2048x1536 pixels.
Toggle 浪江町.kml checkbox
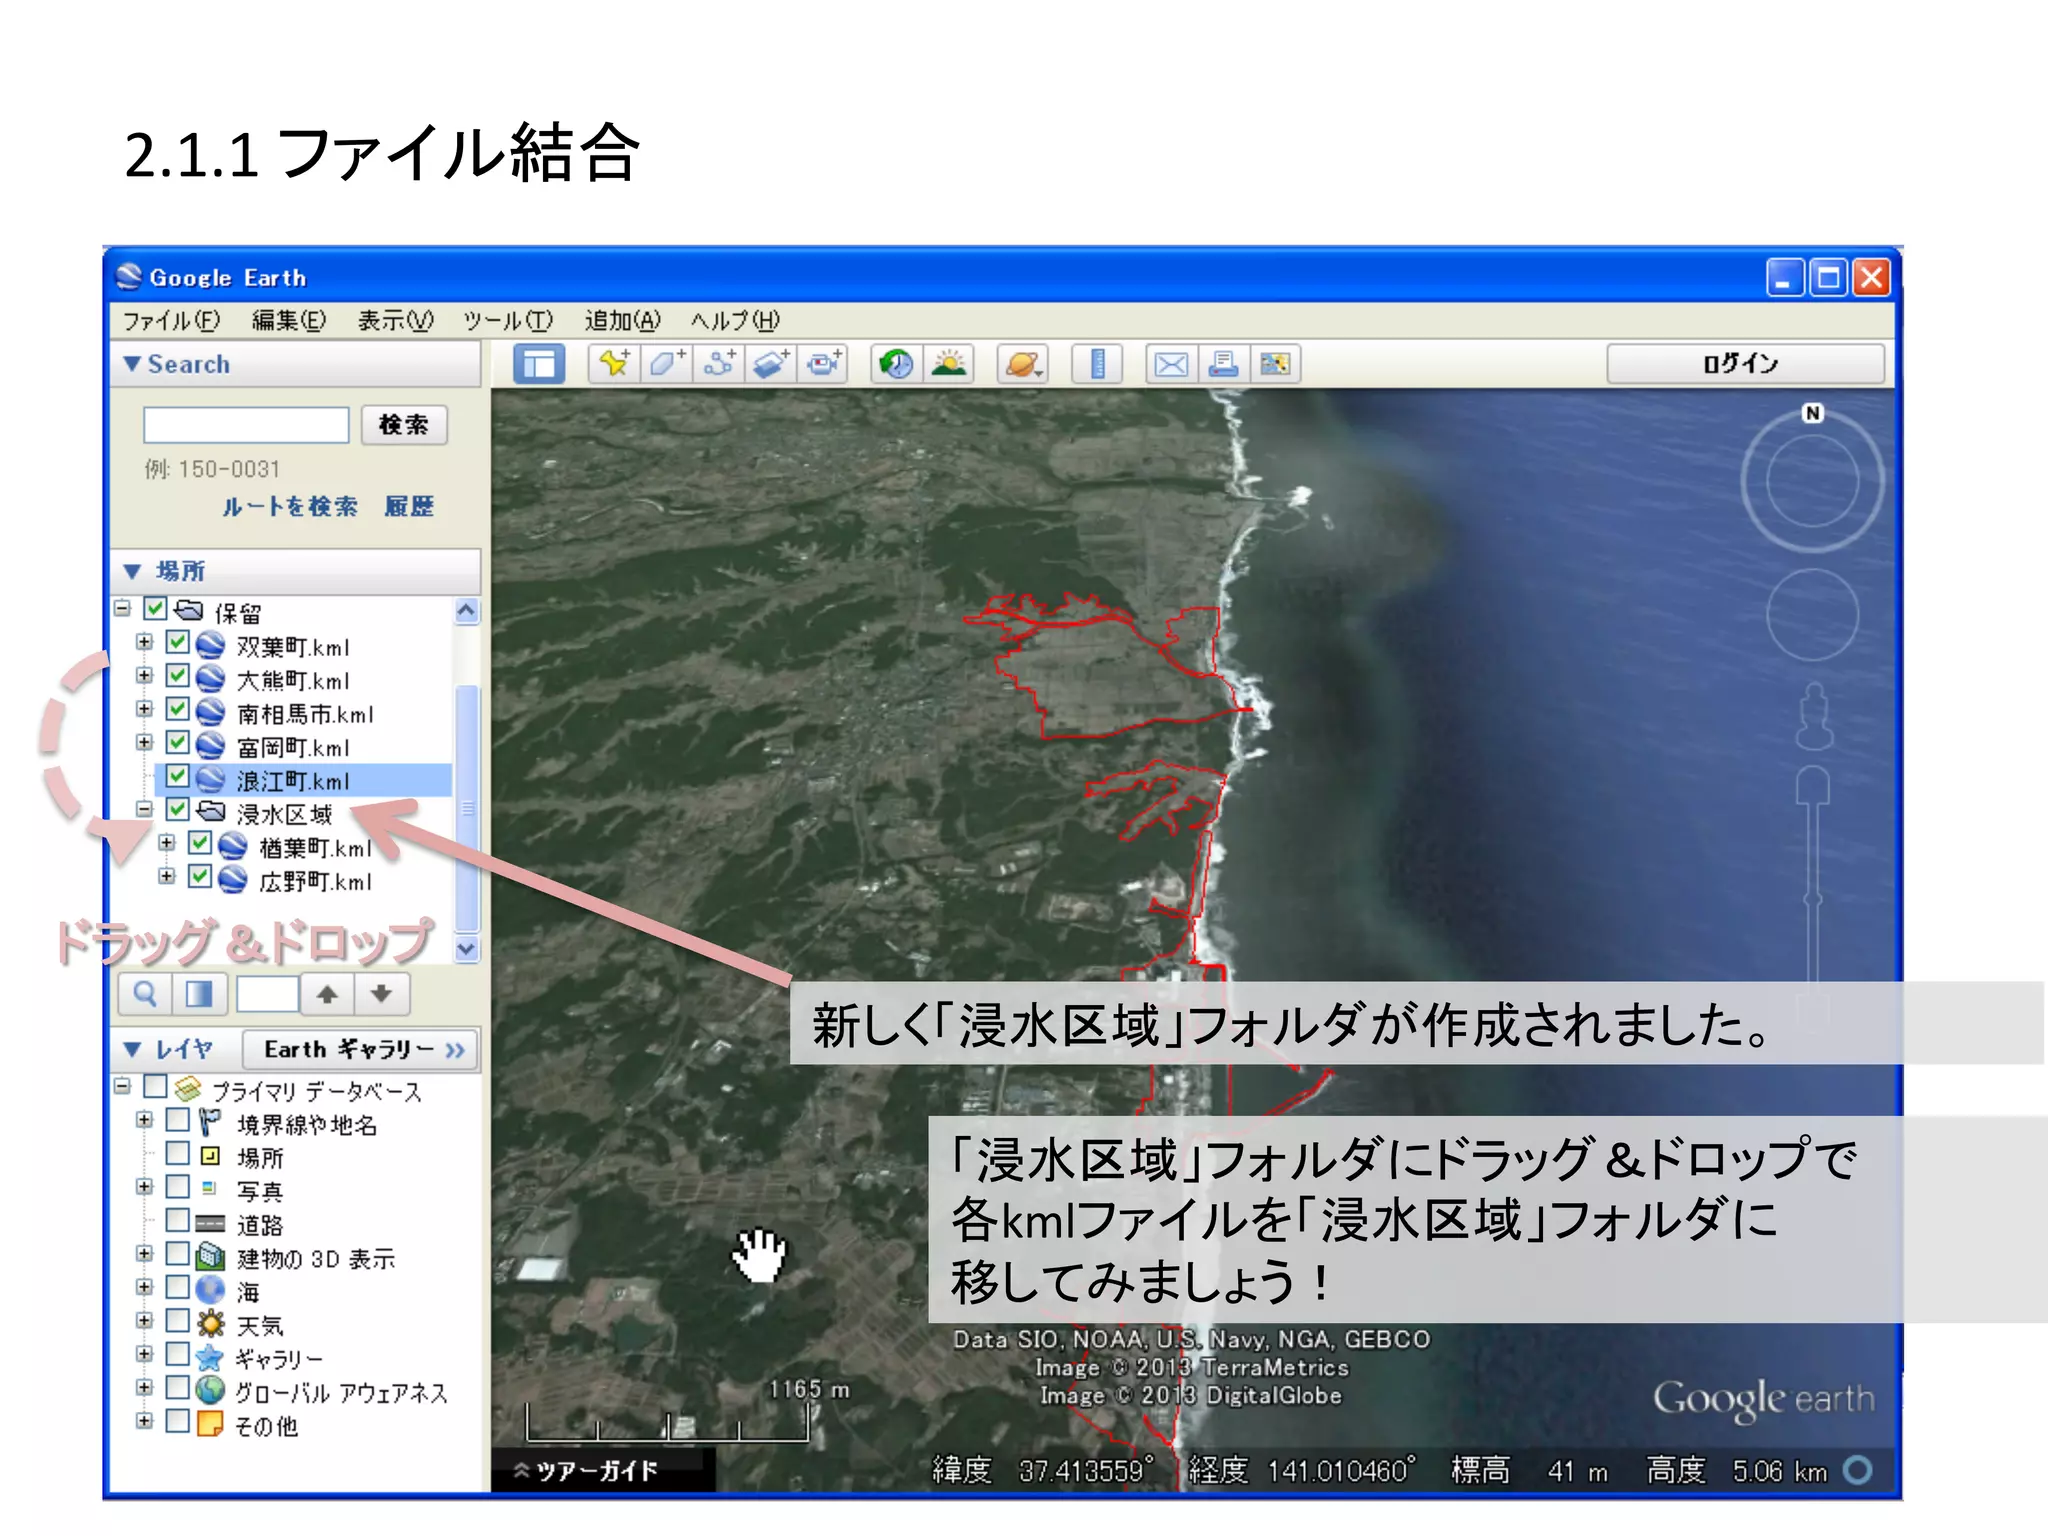click(x=177, y=776)
